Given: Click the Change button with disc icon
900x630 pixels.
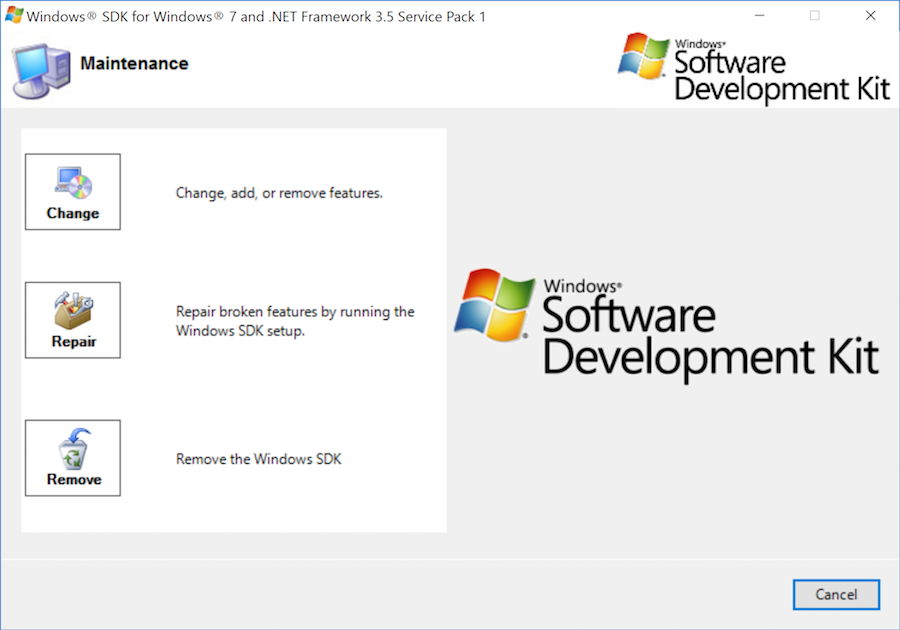Looking at the screenshot, I should coord(73,192).
